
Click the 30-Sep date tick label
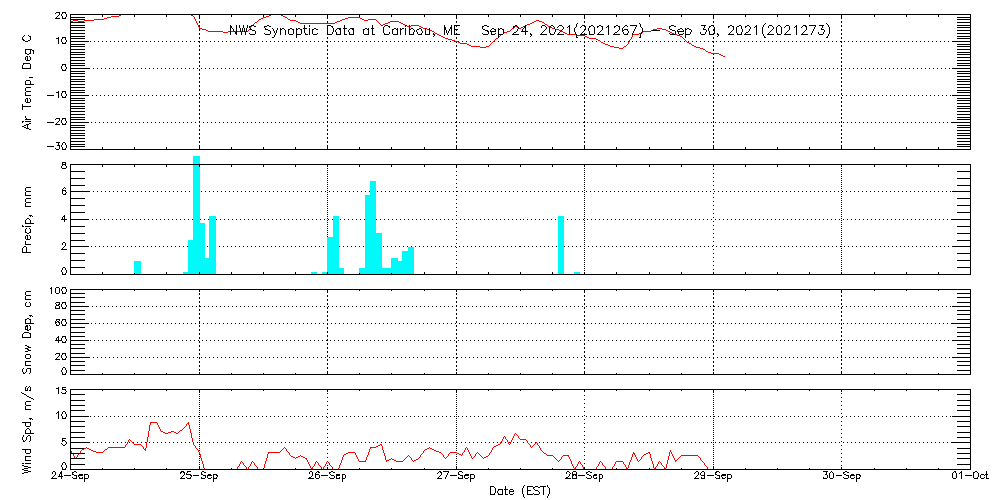(x=842, y=477)
